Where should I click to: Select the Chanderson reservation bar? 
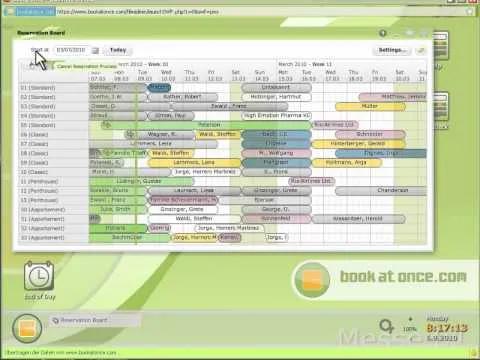(x=381, y=191)
